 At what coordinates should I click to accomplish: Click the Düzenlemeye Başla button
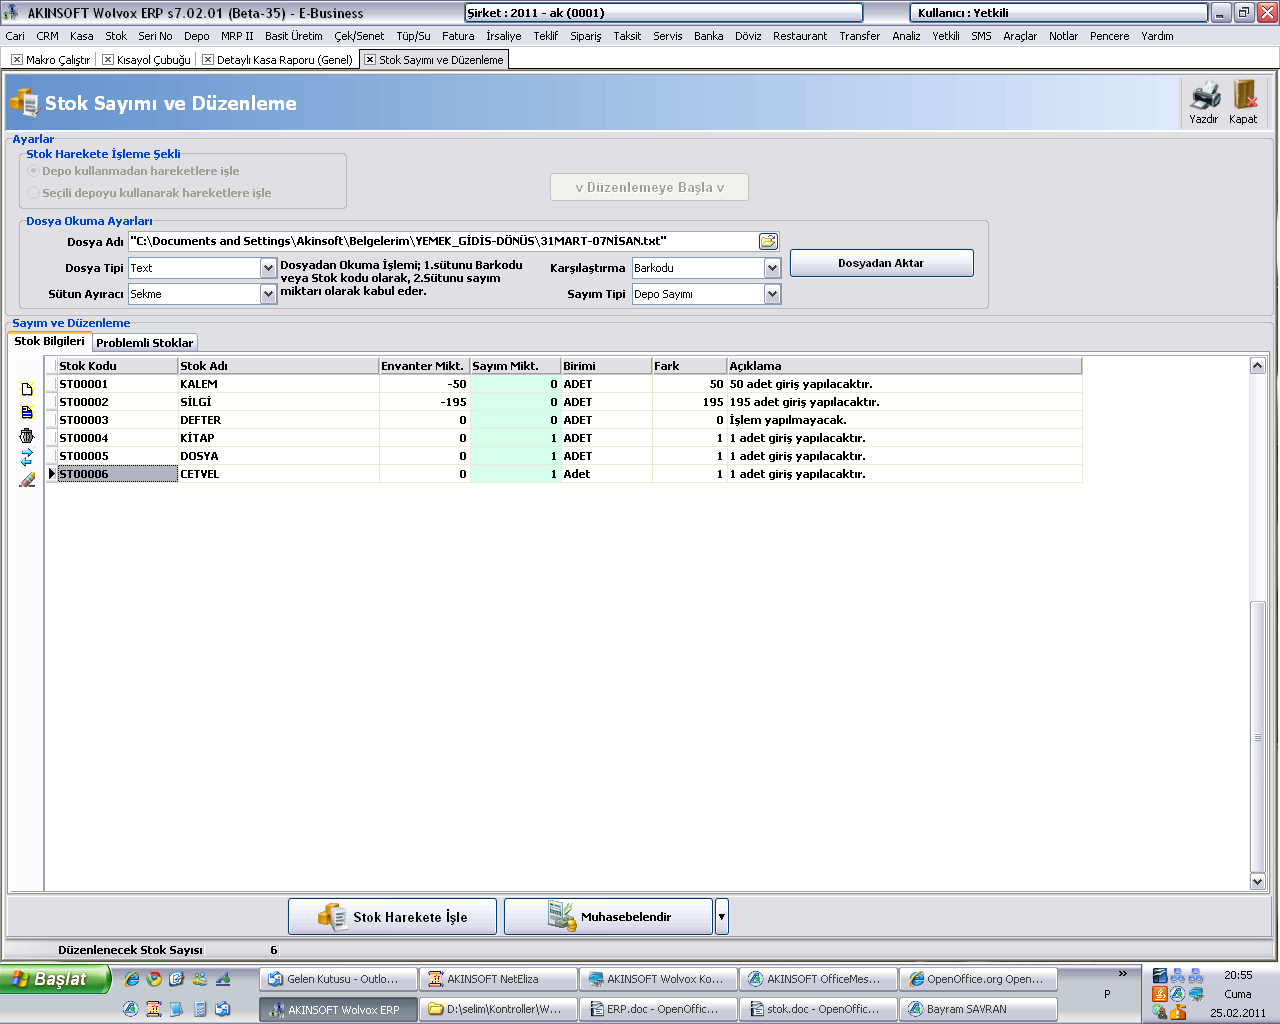click(x=649, y=187)
